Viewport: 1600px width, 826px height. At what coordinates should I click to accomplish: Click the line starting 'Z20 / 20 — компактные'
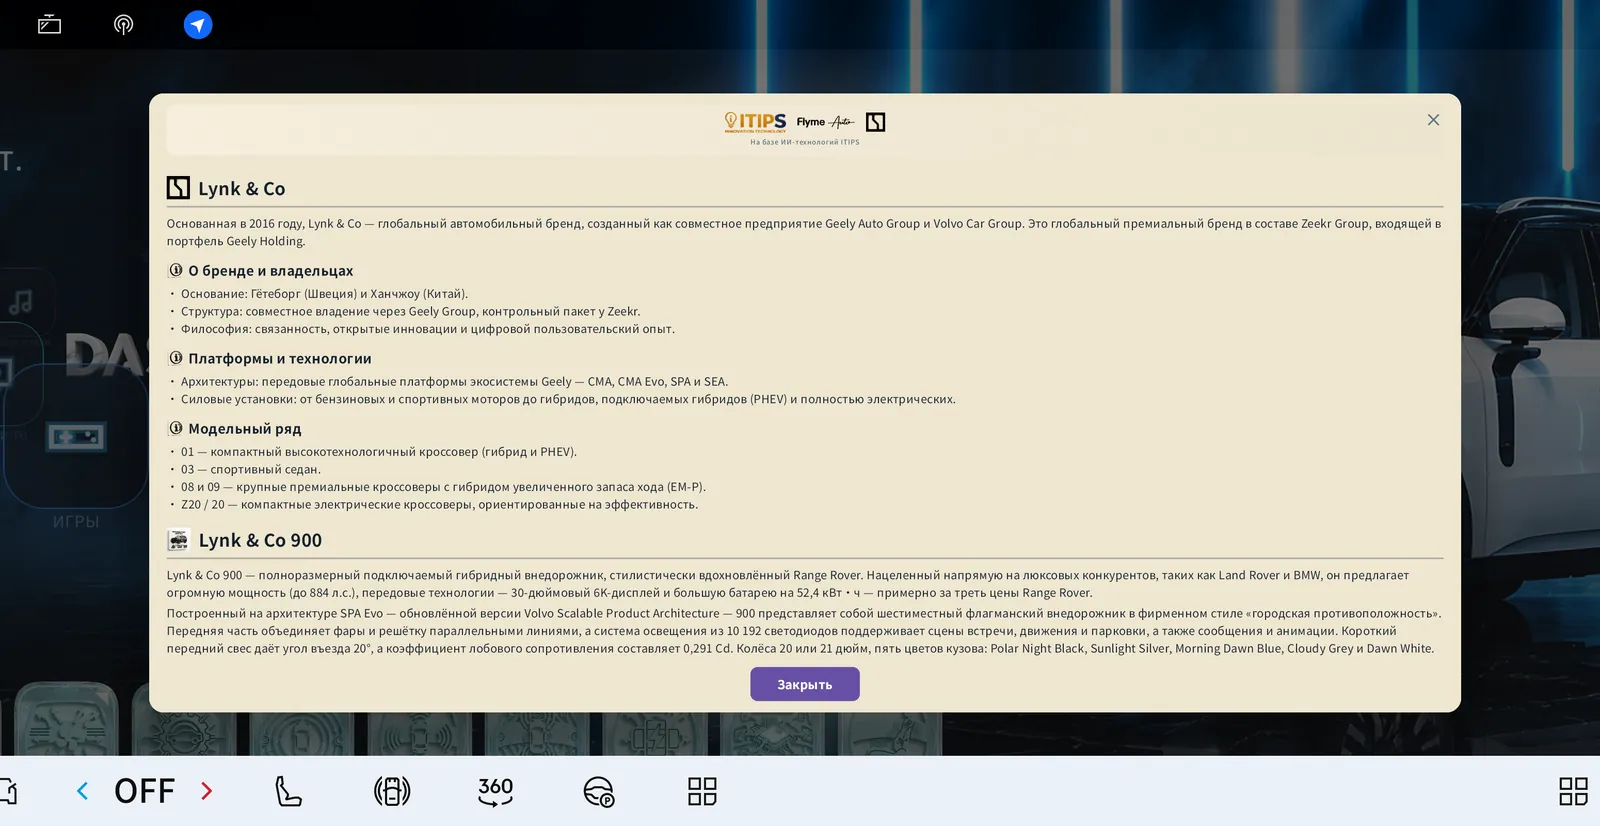(440, 504)
